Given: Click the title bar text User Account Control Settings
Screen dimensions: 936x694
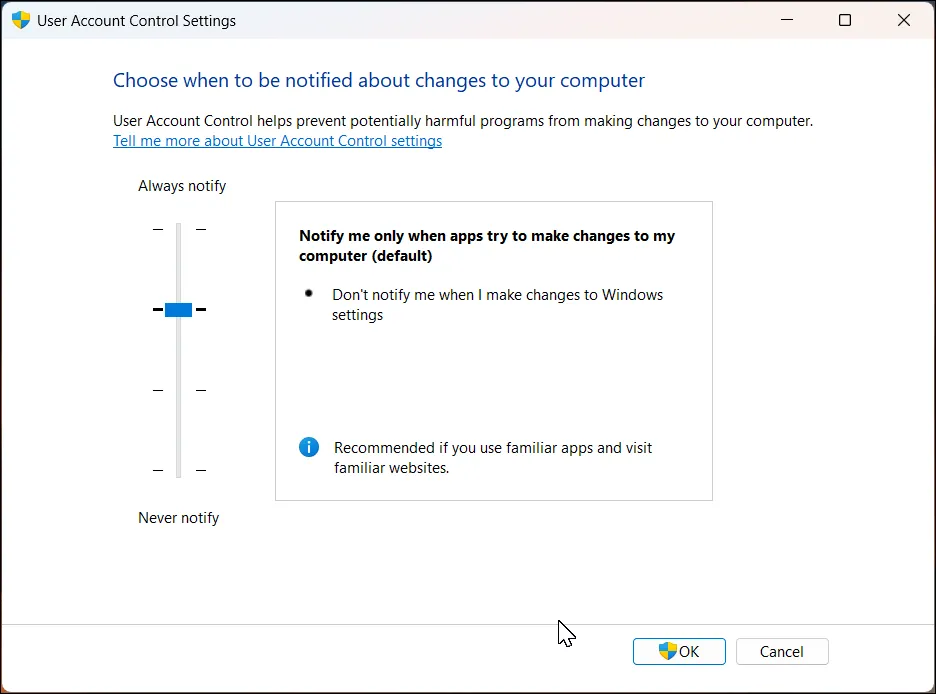Looking at the screenshot, I should coord(136,20).
